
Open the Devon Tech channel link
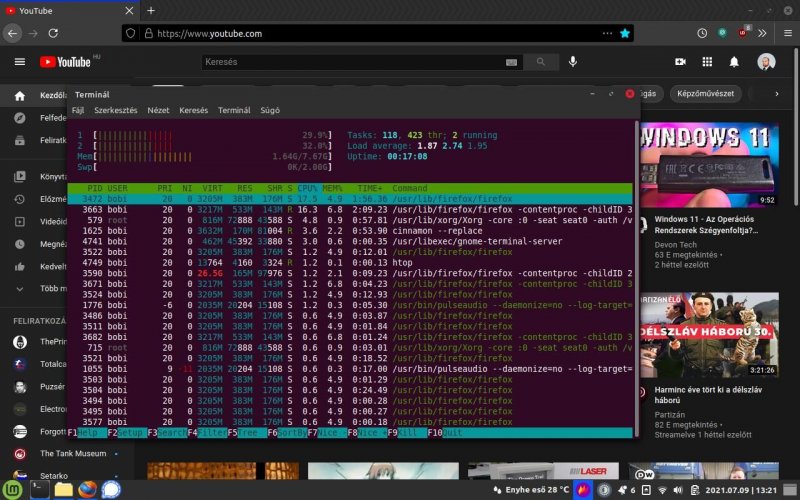pyautogui.click(x=676, y=244)
